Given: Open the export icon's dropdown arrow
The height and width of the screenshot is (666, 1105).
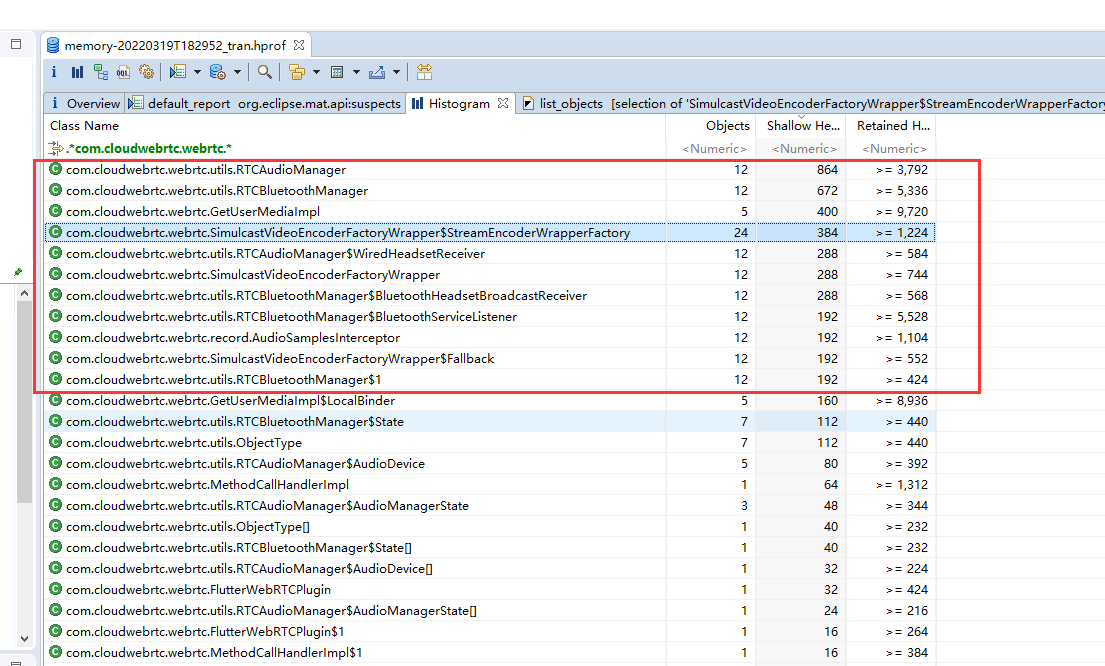Looking at the screenshot, I should pyautogui.click(x=396, y=71).
